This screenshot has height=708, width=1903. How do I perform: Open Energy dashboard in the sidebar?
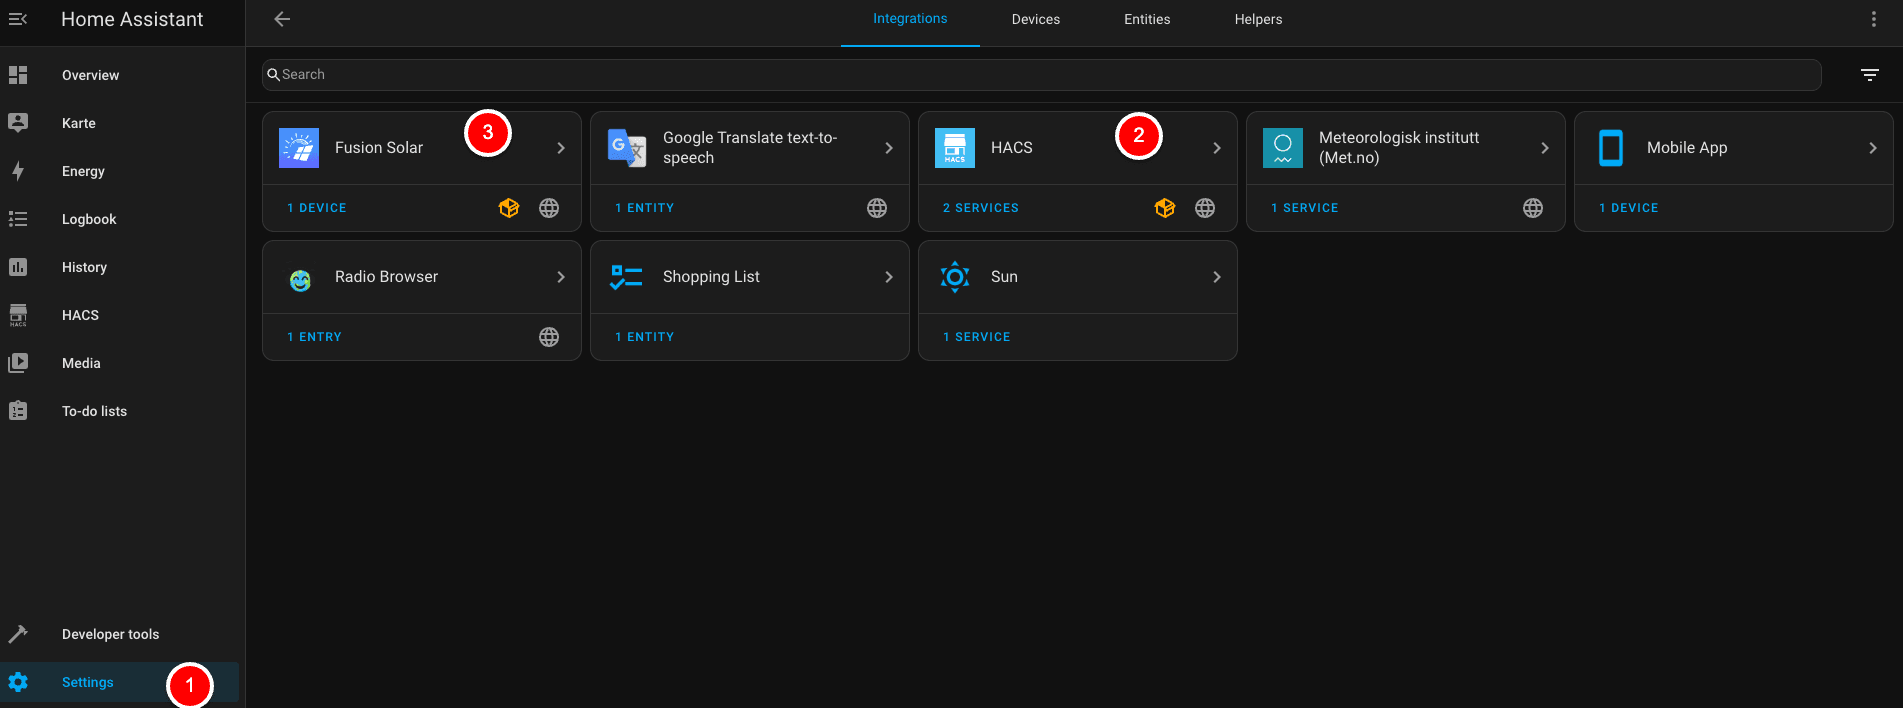point(83,171)
